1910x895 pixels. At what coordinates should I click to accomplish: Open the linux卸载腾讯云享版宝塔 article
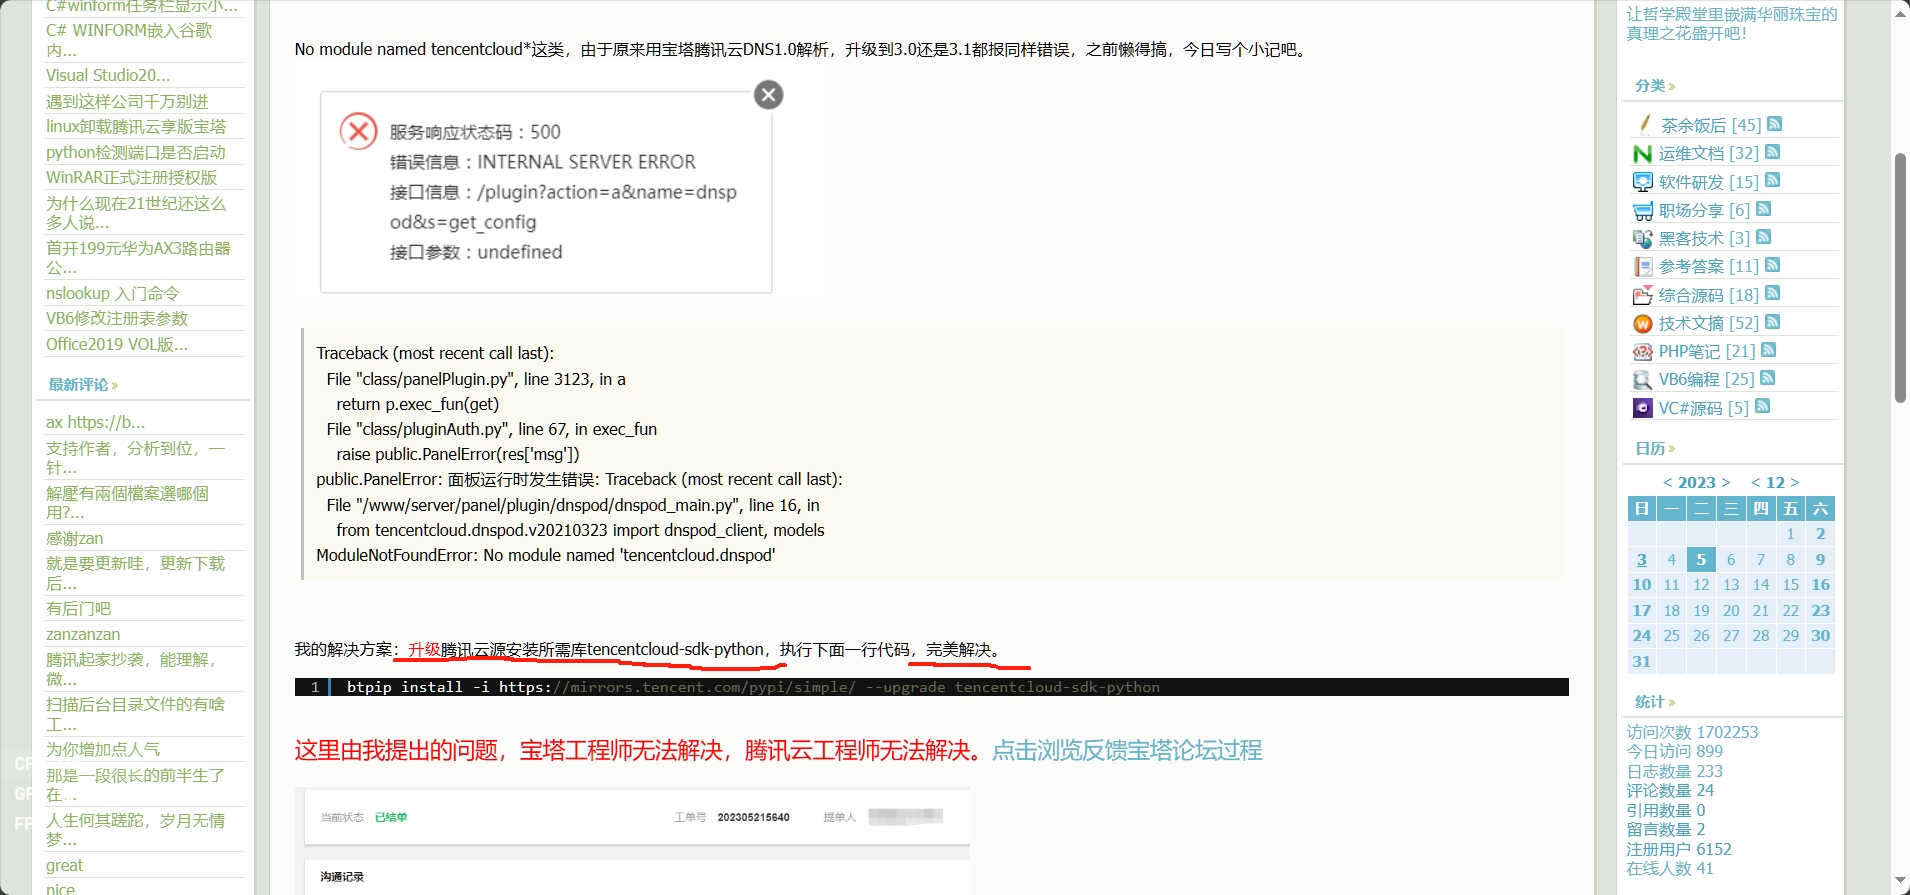136,127
